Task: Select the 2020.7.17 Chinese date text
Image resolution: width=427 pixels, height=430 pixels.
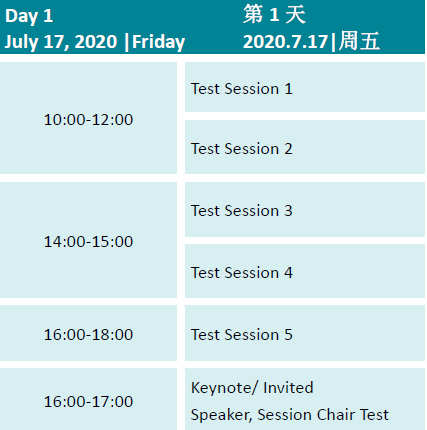Action: [x=286, y=42]
